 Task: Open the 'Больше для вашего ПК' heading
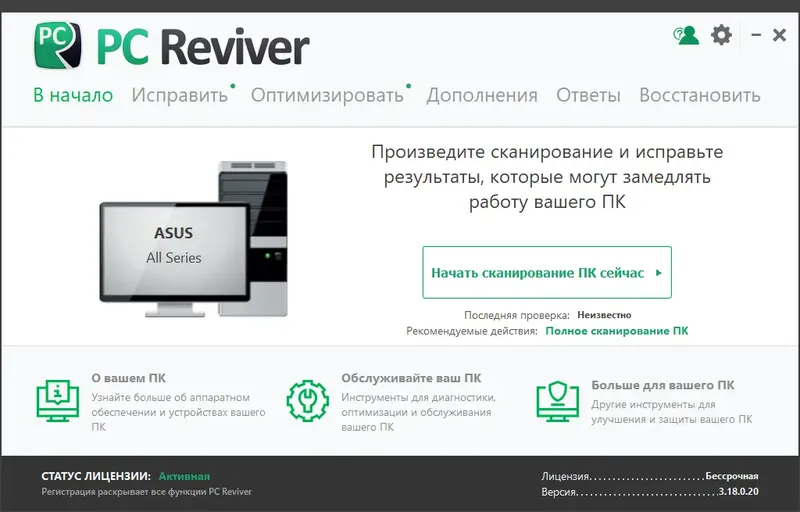663,385
